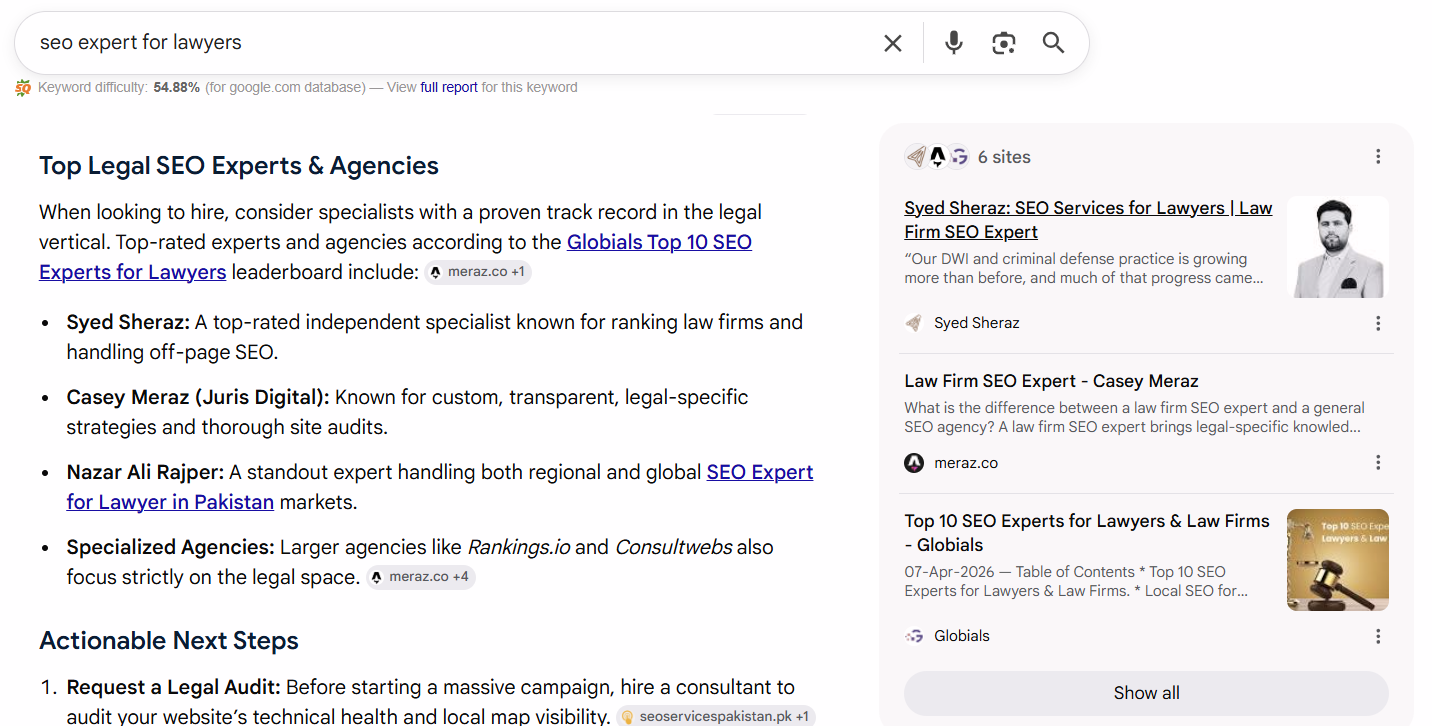The image size is (1432, 726).
Task: Click the heading 'Actionable Next Steps'
Action: (x=169, y=641)
